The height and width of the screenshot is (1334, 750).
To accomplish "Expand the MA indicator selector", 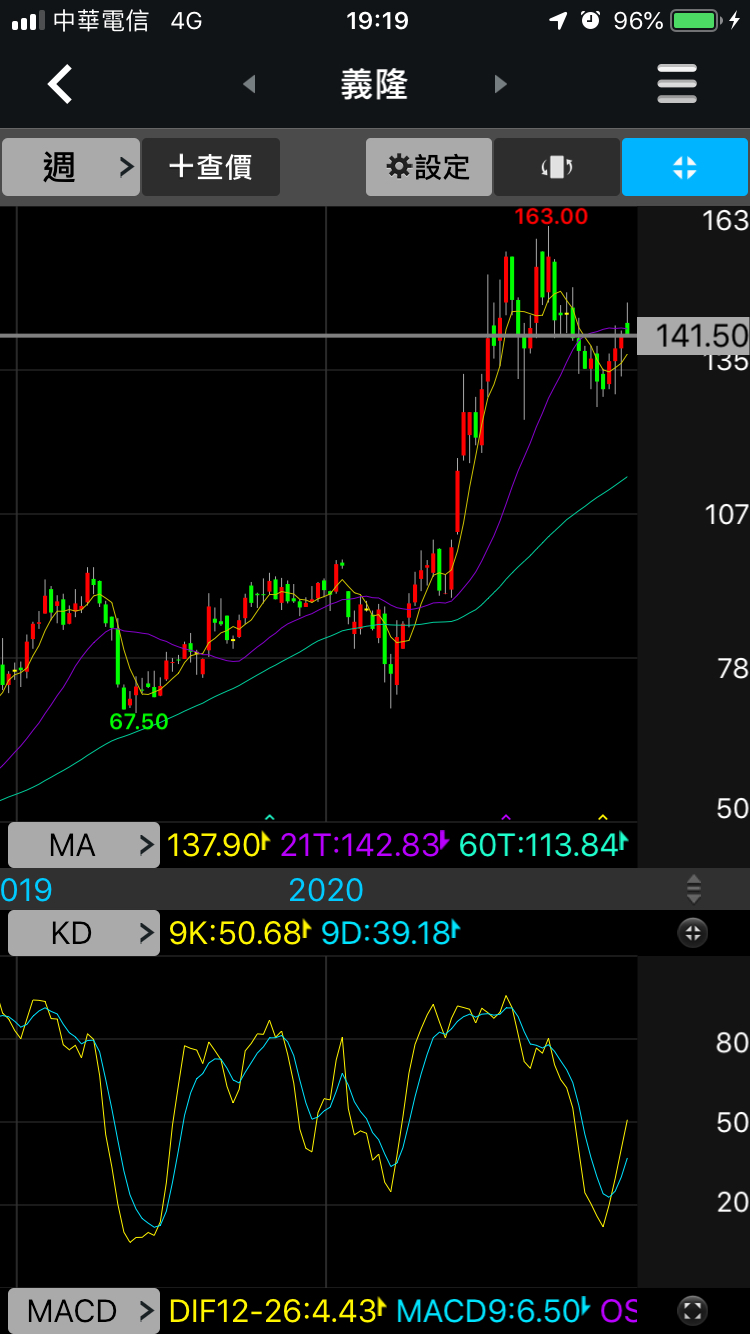I will [x=84, y=846].
